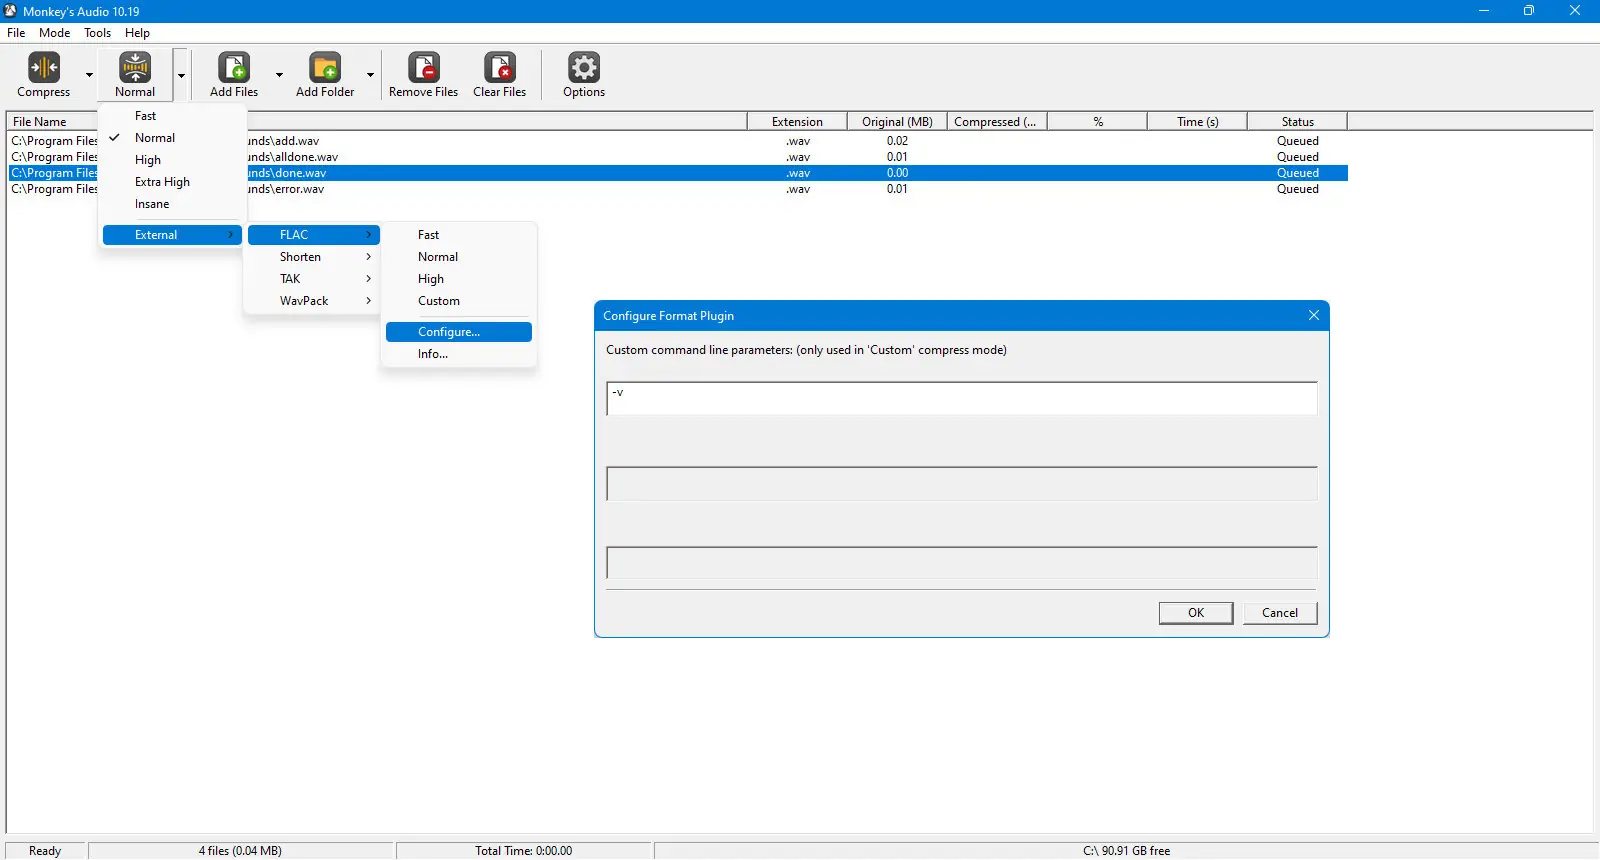Select Insane compression level
Viewport: 1600px width, 860px height.
pyautogui.click(x=172, y=204)
